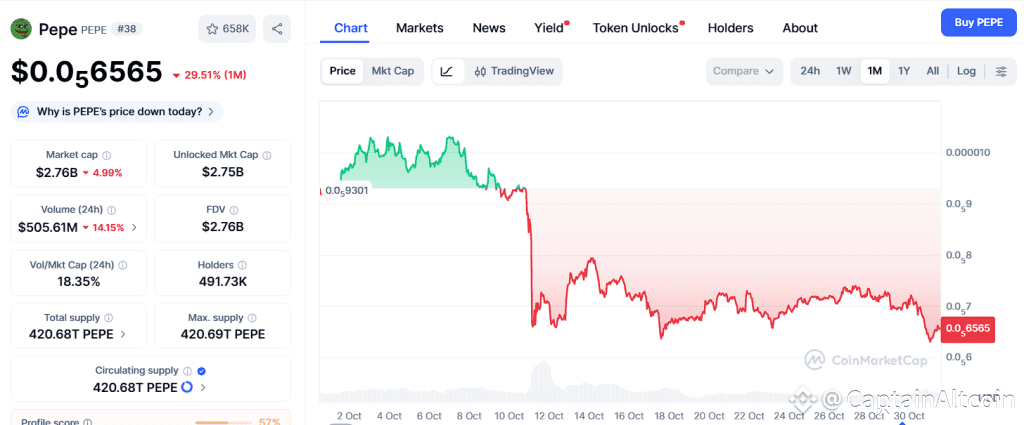Click Market cap info icon

click(107, 155)
